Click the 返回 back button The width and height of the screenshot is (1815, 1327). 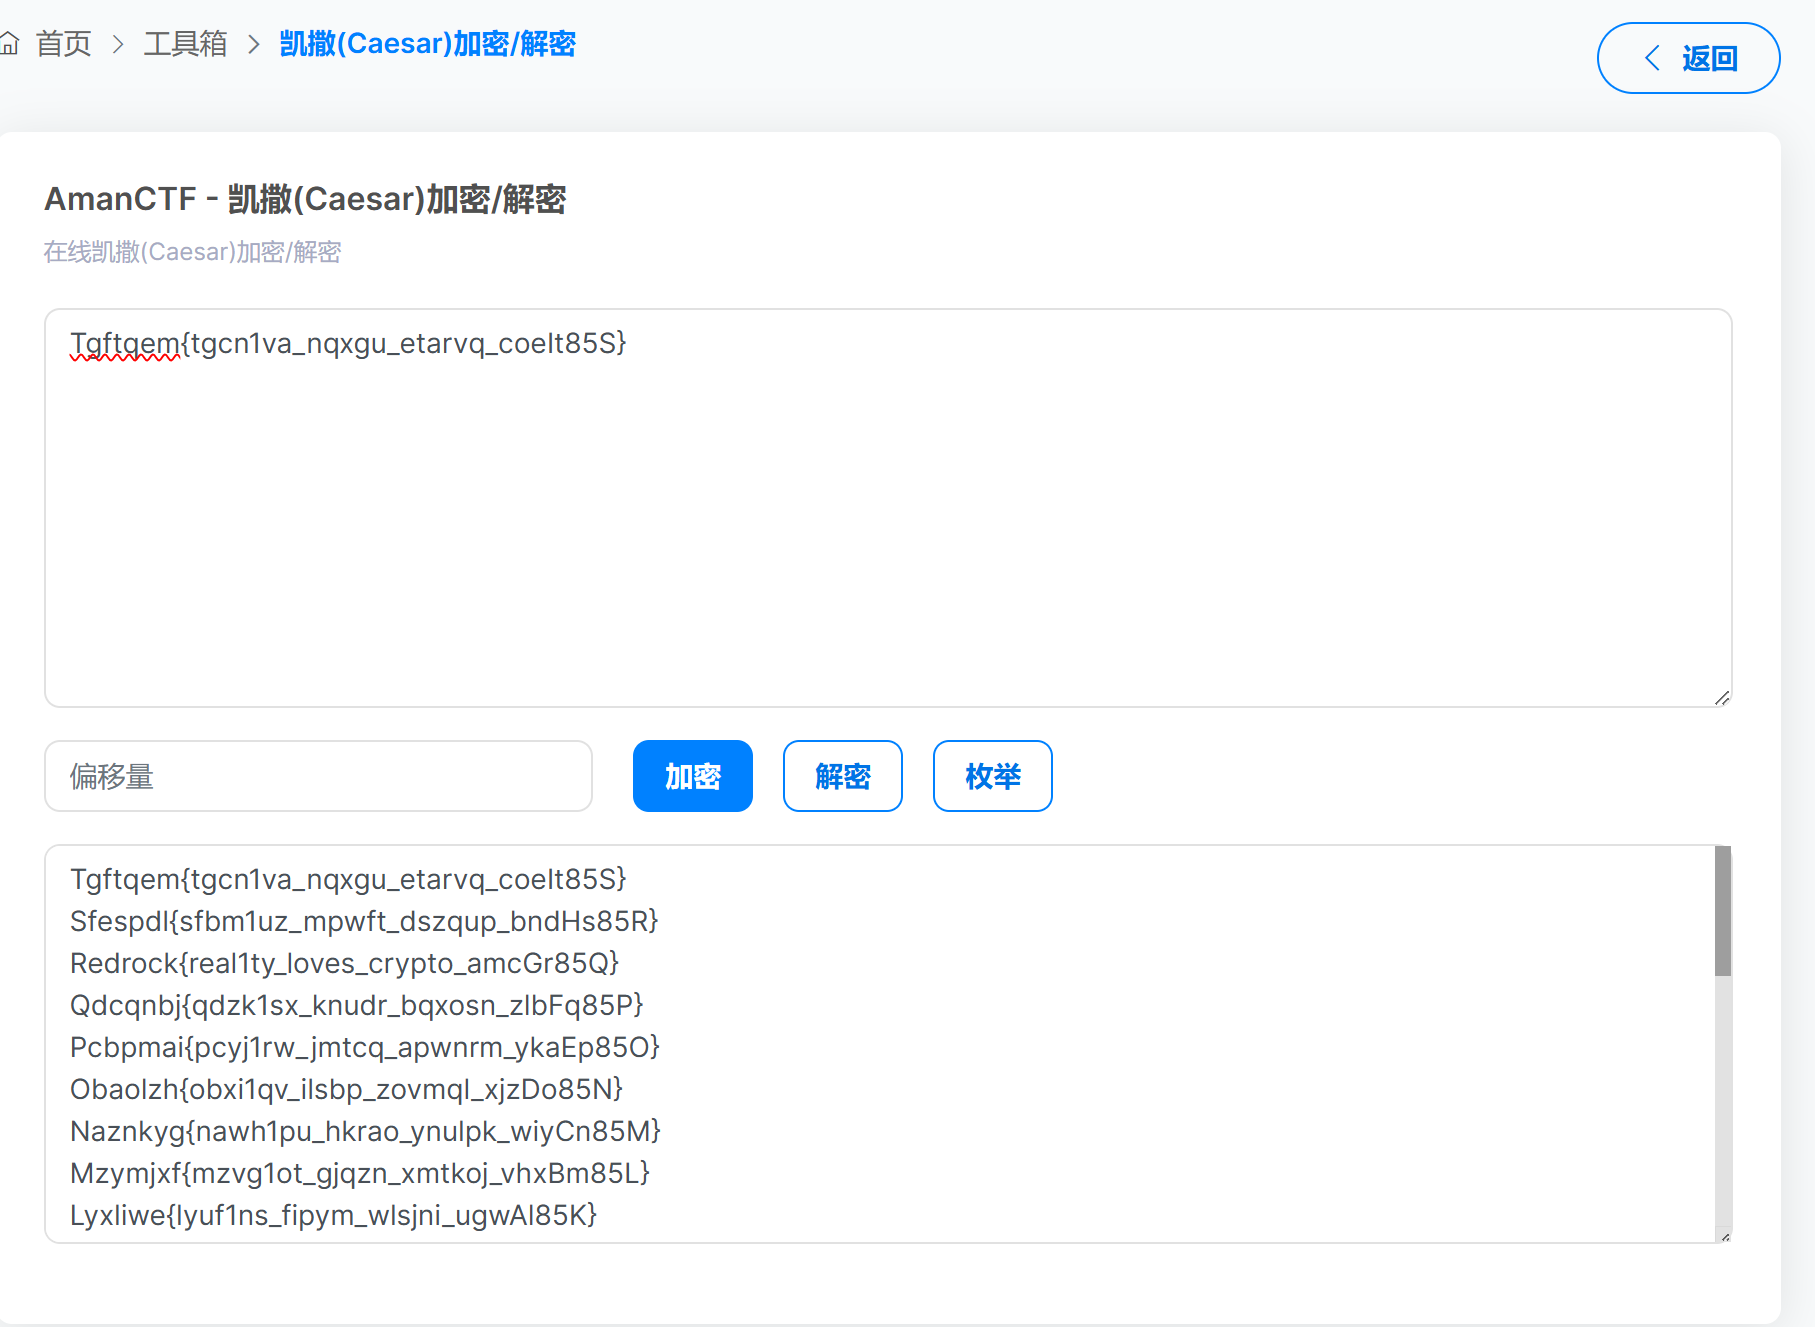[1688, 58]
